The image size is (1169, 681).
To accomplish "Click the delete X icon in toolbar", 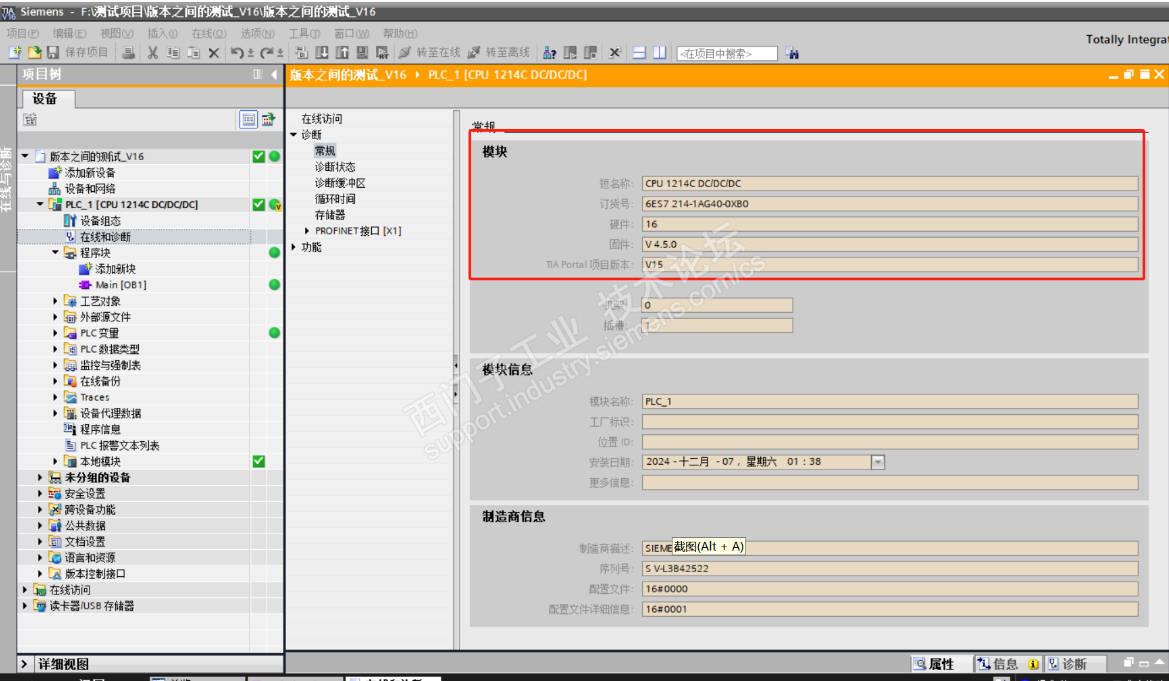I will coord(214,52).
